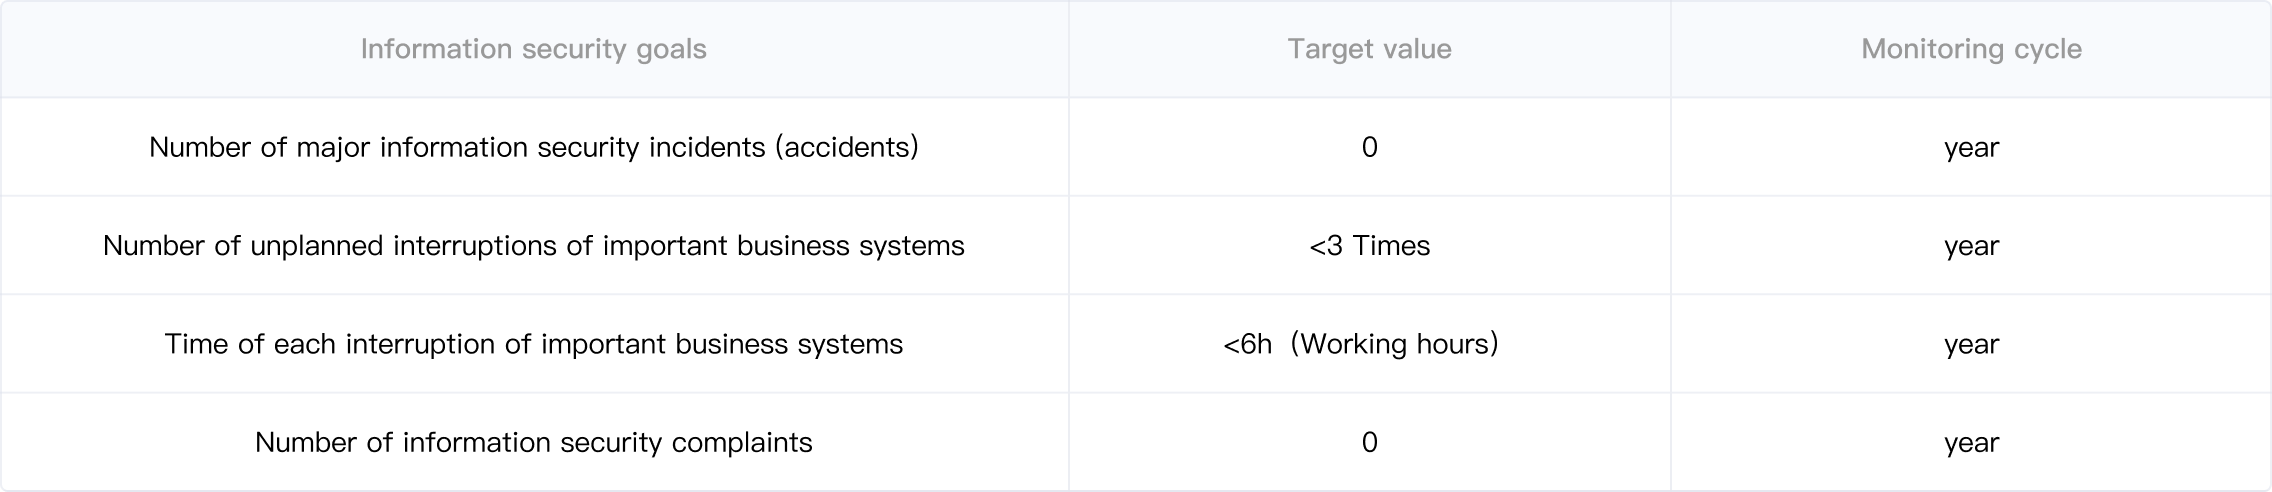Click the Information security goals column header

533,49
